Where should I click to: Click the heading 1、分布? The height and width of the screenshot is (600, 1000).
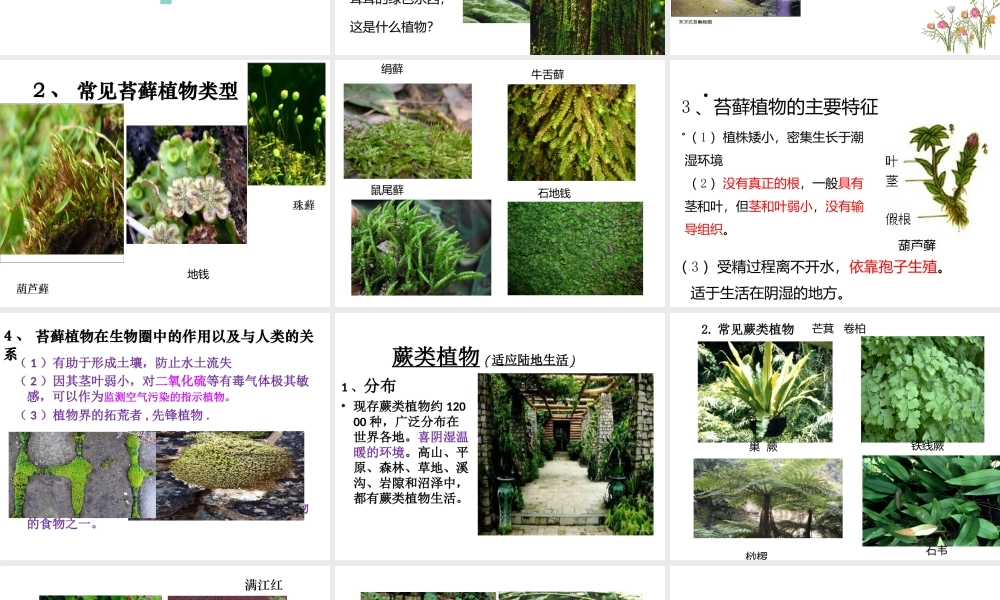click(x=369, y=386)
